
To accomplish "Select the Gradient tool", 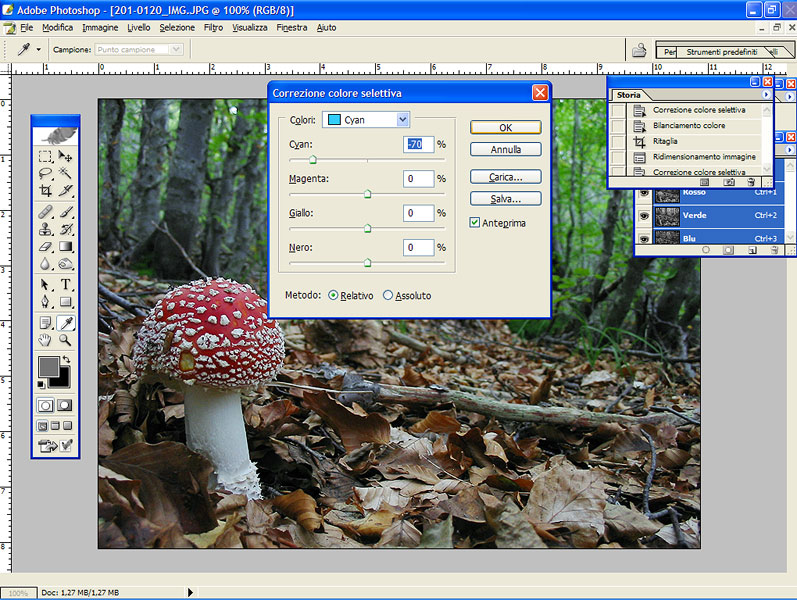I will [66, 246].
